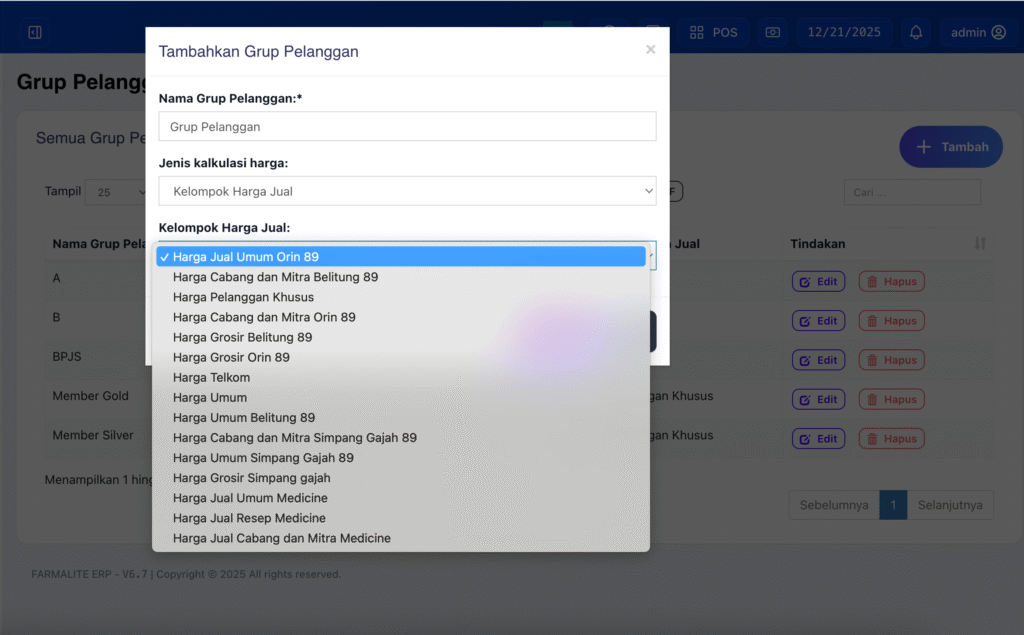Select Harga Pelanggan Khusus option
Image resolution: width=1024 pixels, height=635 pixels.
(243, 297)
